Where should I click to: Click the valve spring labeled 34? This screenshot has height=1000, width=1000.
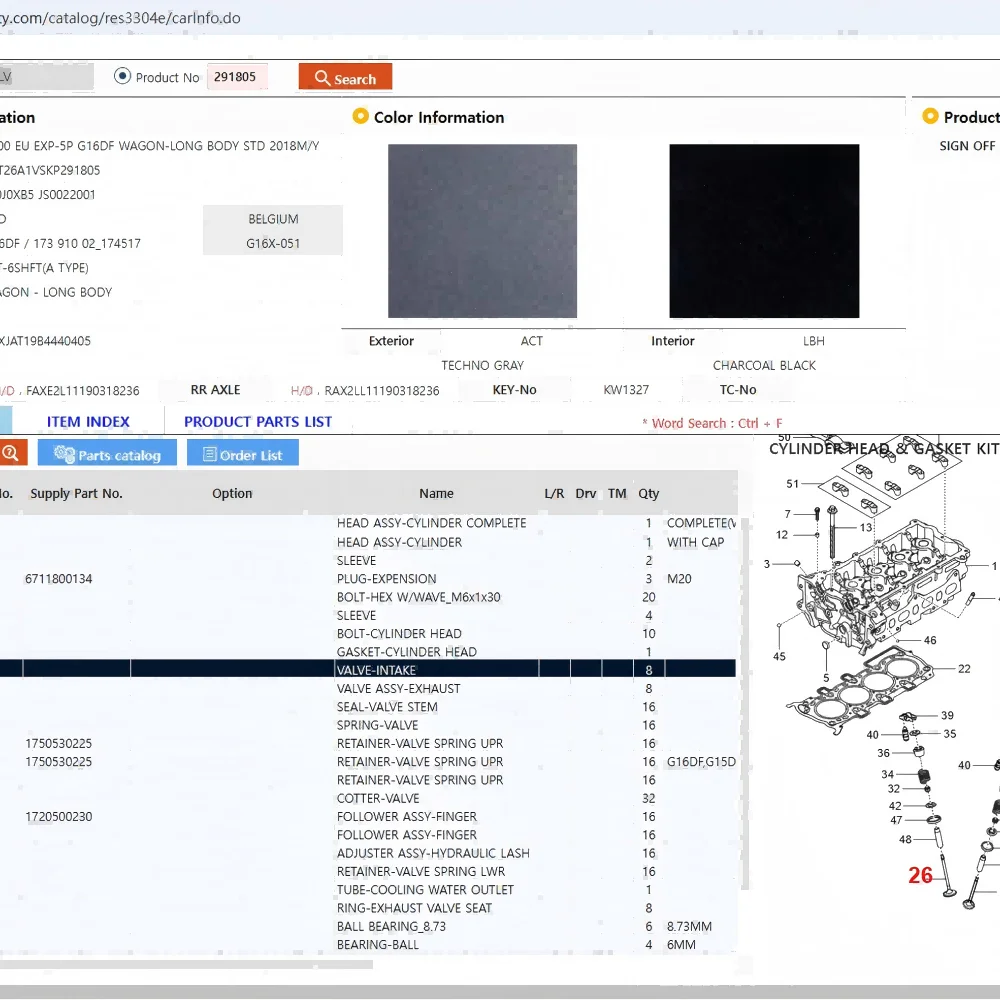924,777
